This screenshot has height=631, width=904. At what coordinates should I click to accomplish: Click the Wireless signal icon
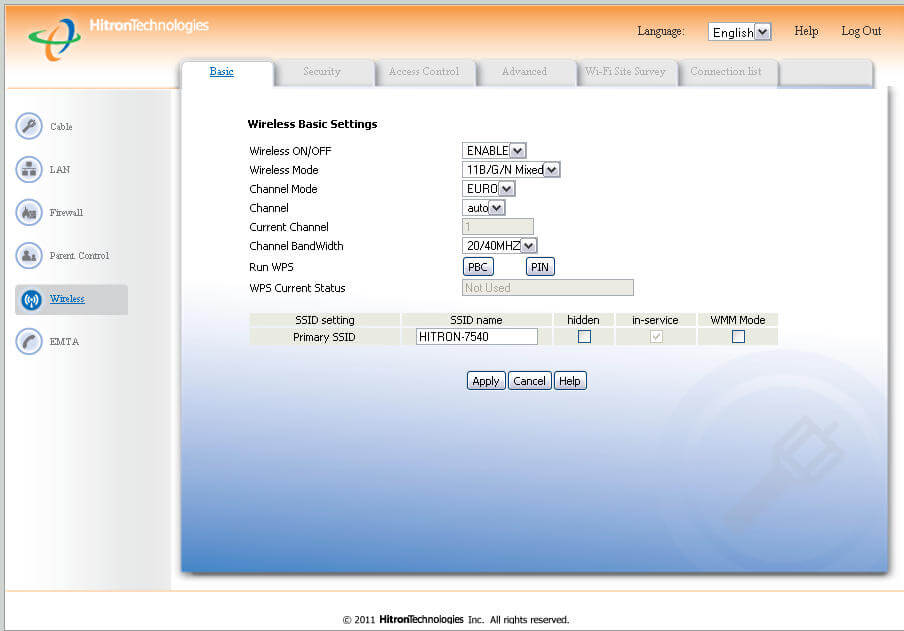(x=30, y=300)
